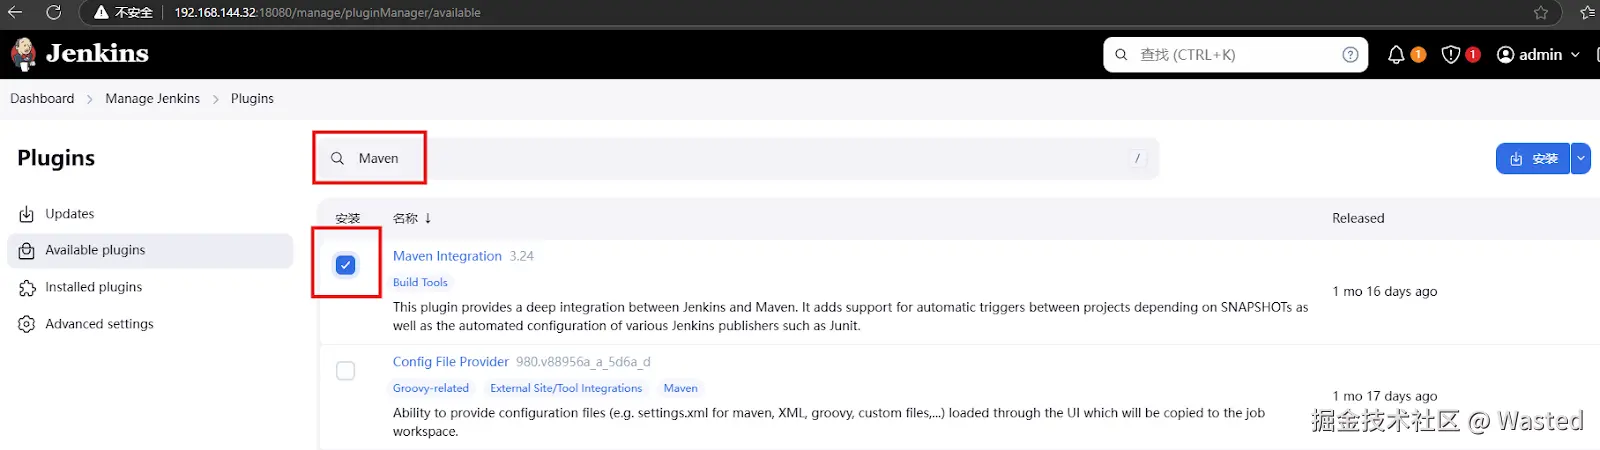Image resolution: width=1600 pixels, height=450 pixels.
Task: Click the blue 安装 install button
Action: [x=1533, y=158]
